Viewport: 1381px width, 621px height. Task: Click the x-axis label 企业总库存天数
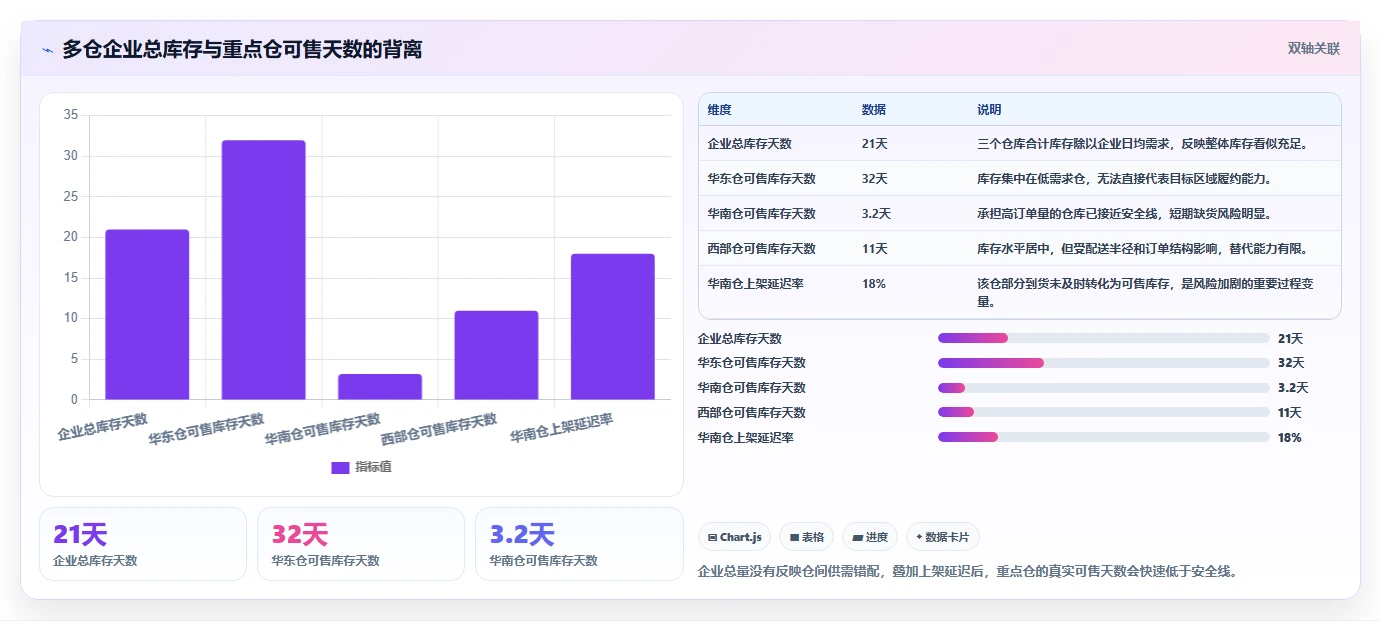102,427
